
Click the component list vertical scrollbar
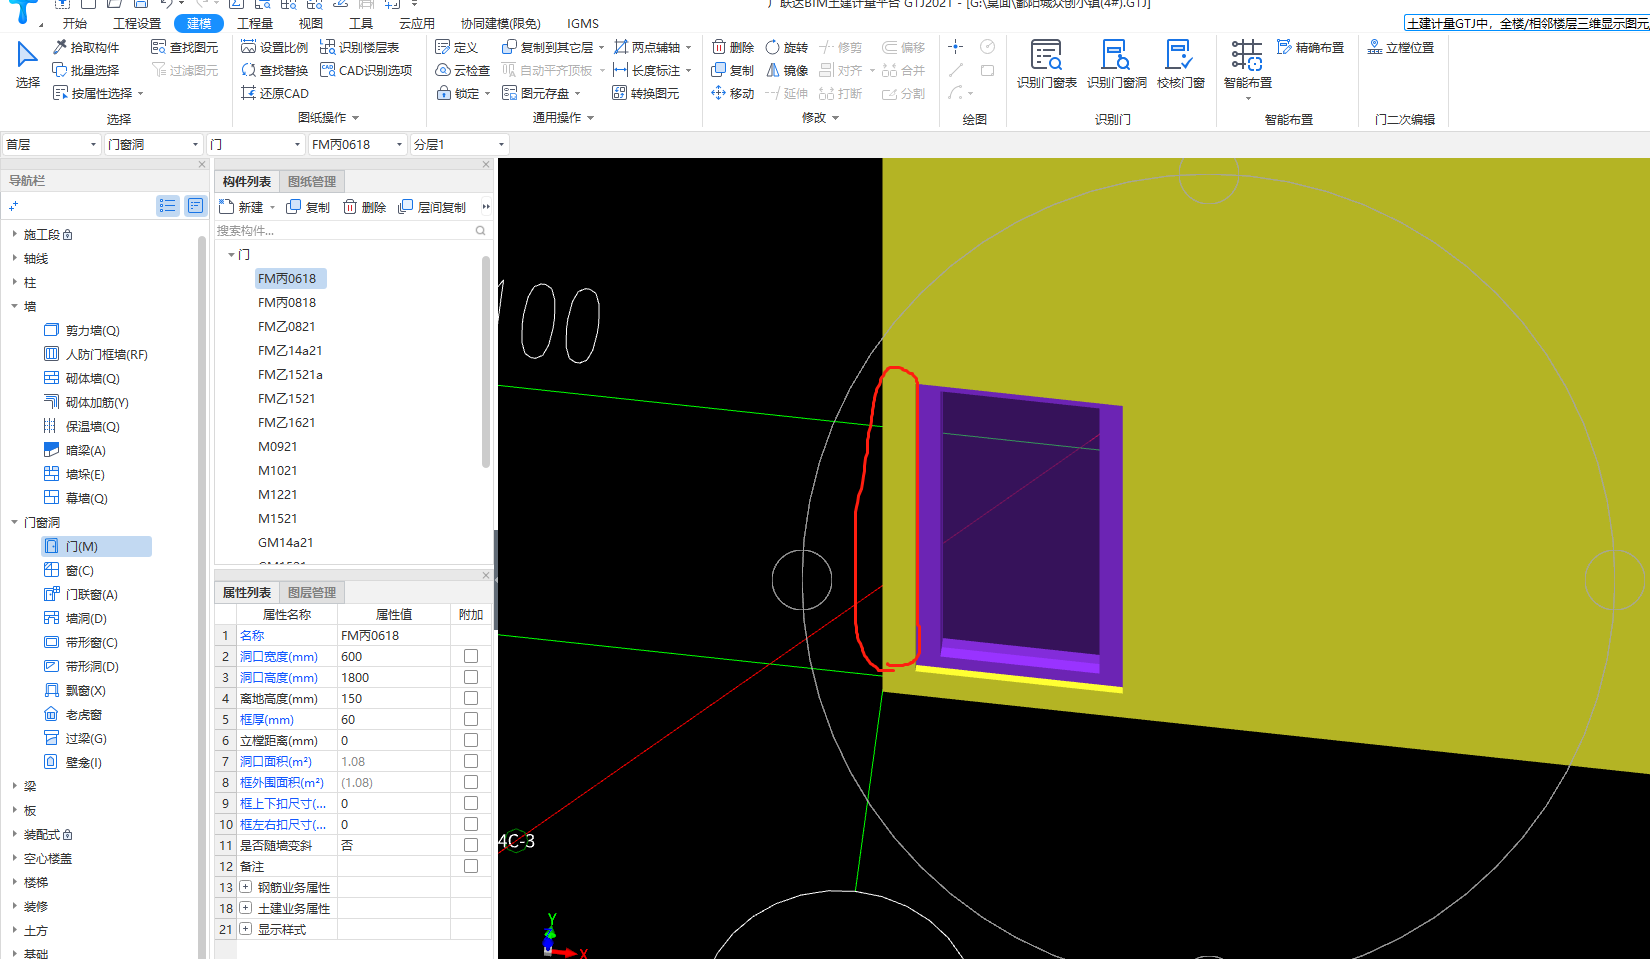pyautogui.click(x=486, y=362)
